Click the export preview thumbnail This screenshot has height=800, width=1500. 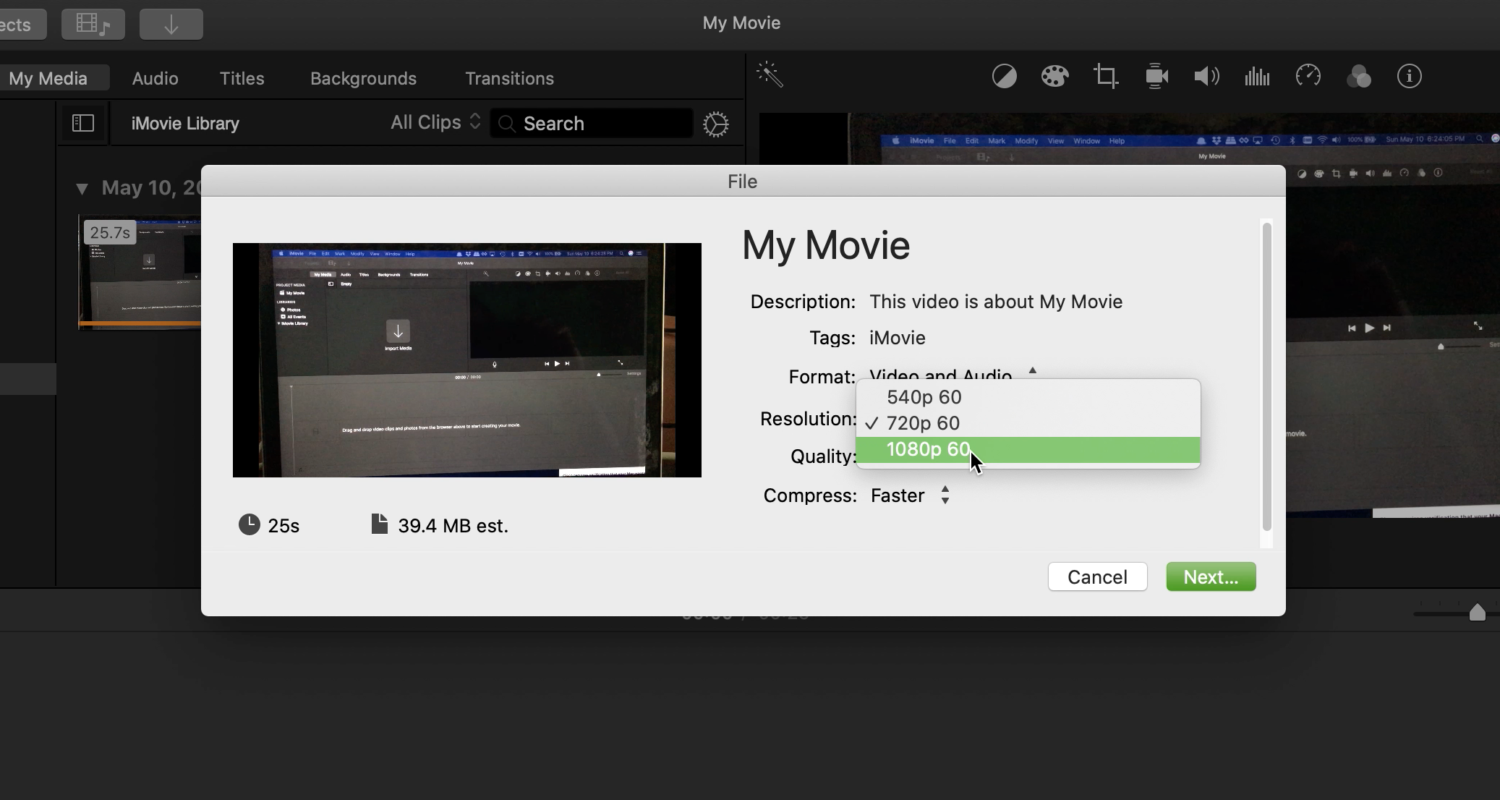(467, 360)
